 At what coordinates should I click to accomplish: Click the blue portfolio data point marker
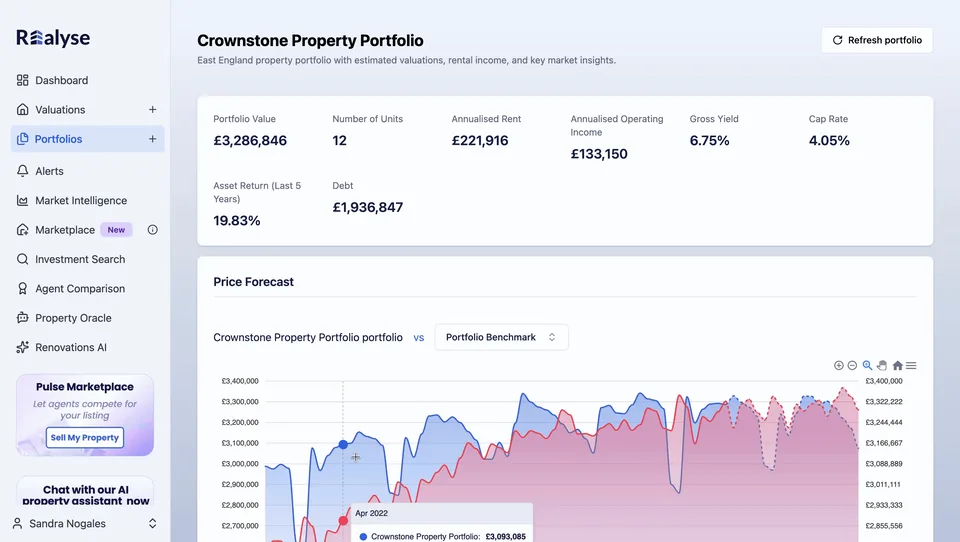click(343, 445)
